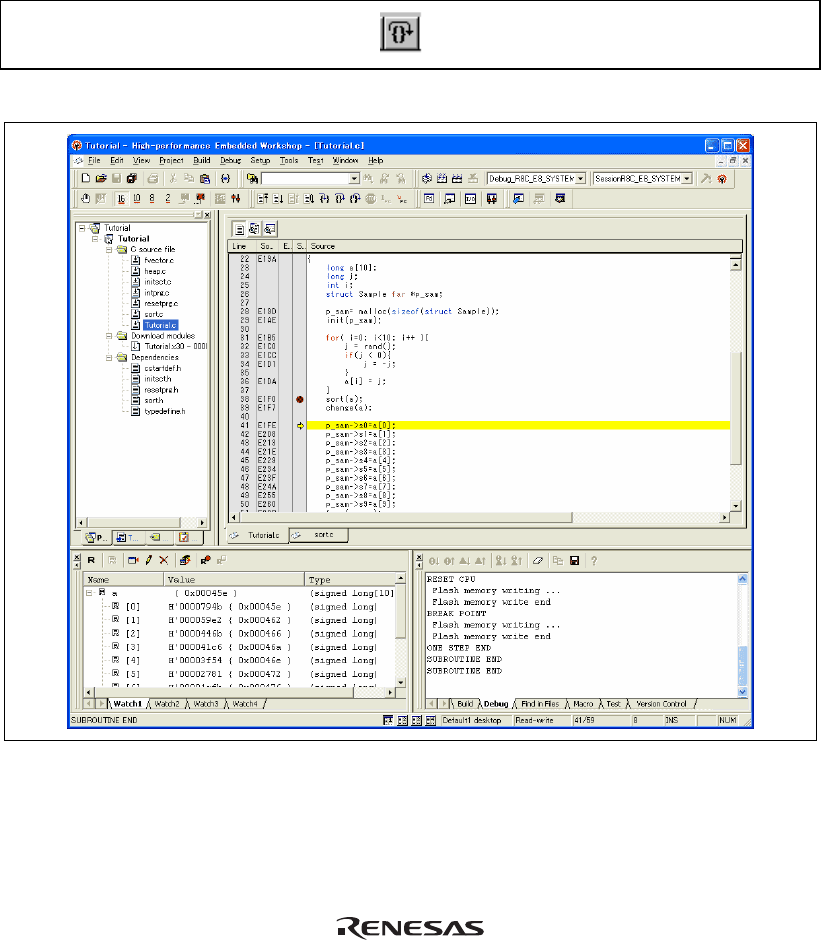This screenshot has width=821, height=940.
Task: Click the New File toolbar icon
Action: pyautogui.click(x=86, y=178)
